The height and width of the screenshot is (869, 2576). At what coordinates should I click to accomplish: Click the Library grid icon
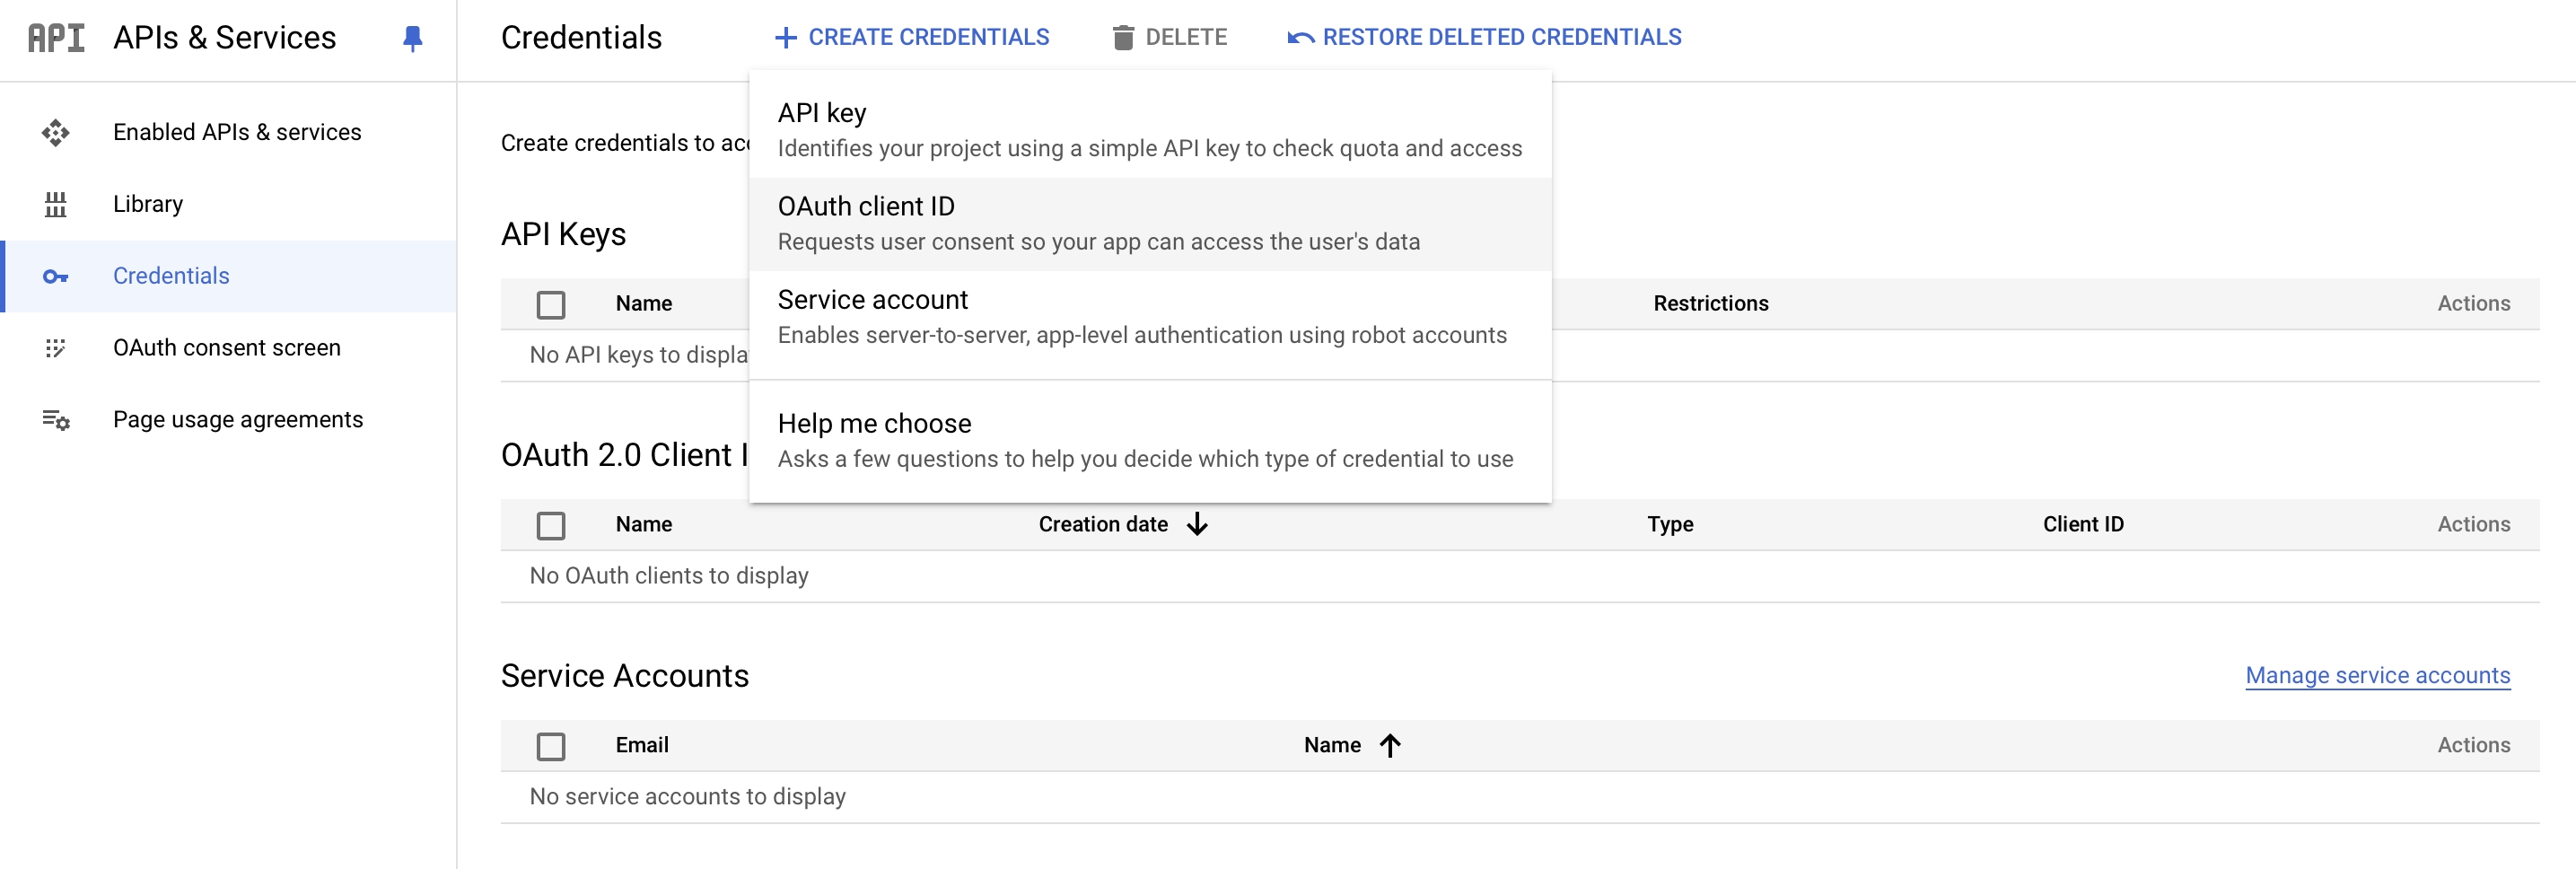pyautogui.click(x=56, y=204)
